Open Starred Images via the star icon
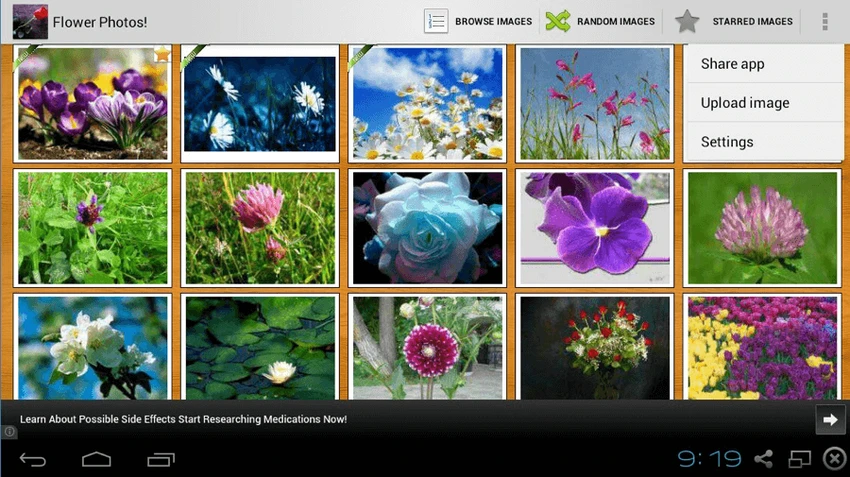The image size is (850, 477). (x=687, y=22)
